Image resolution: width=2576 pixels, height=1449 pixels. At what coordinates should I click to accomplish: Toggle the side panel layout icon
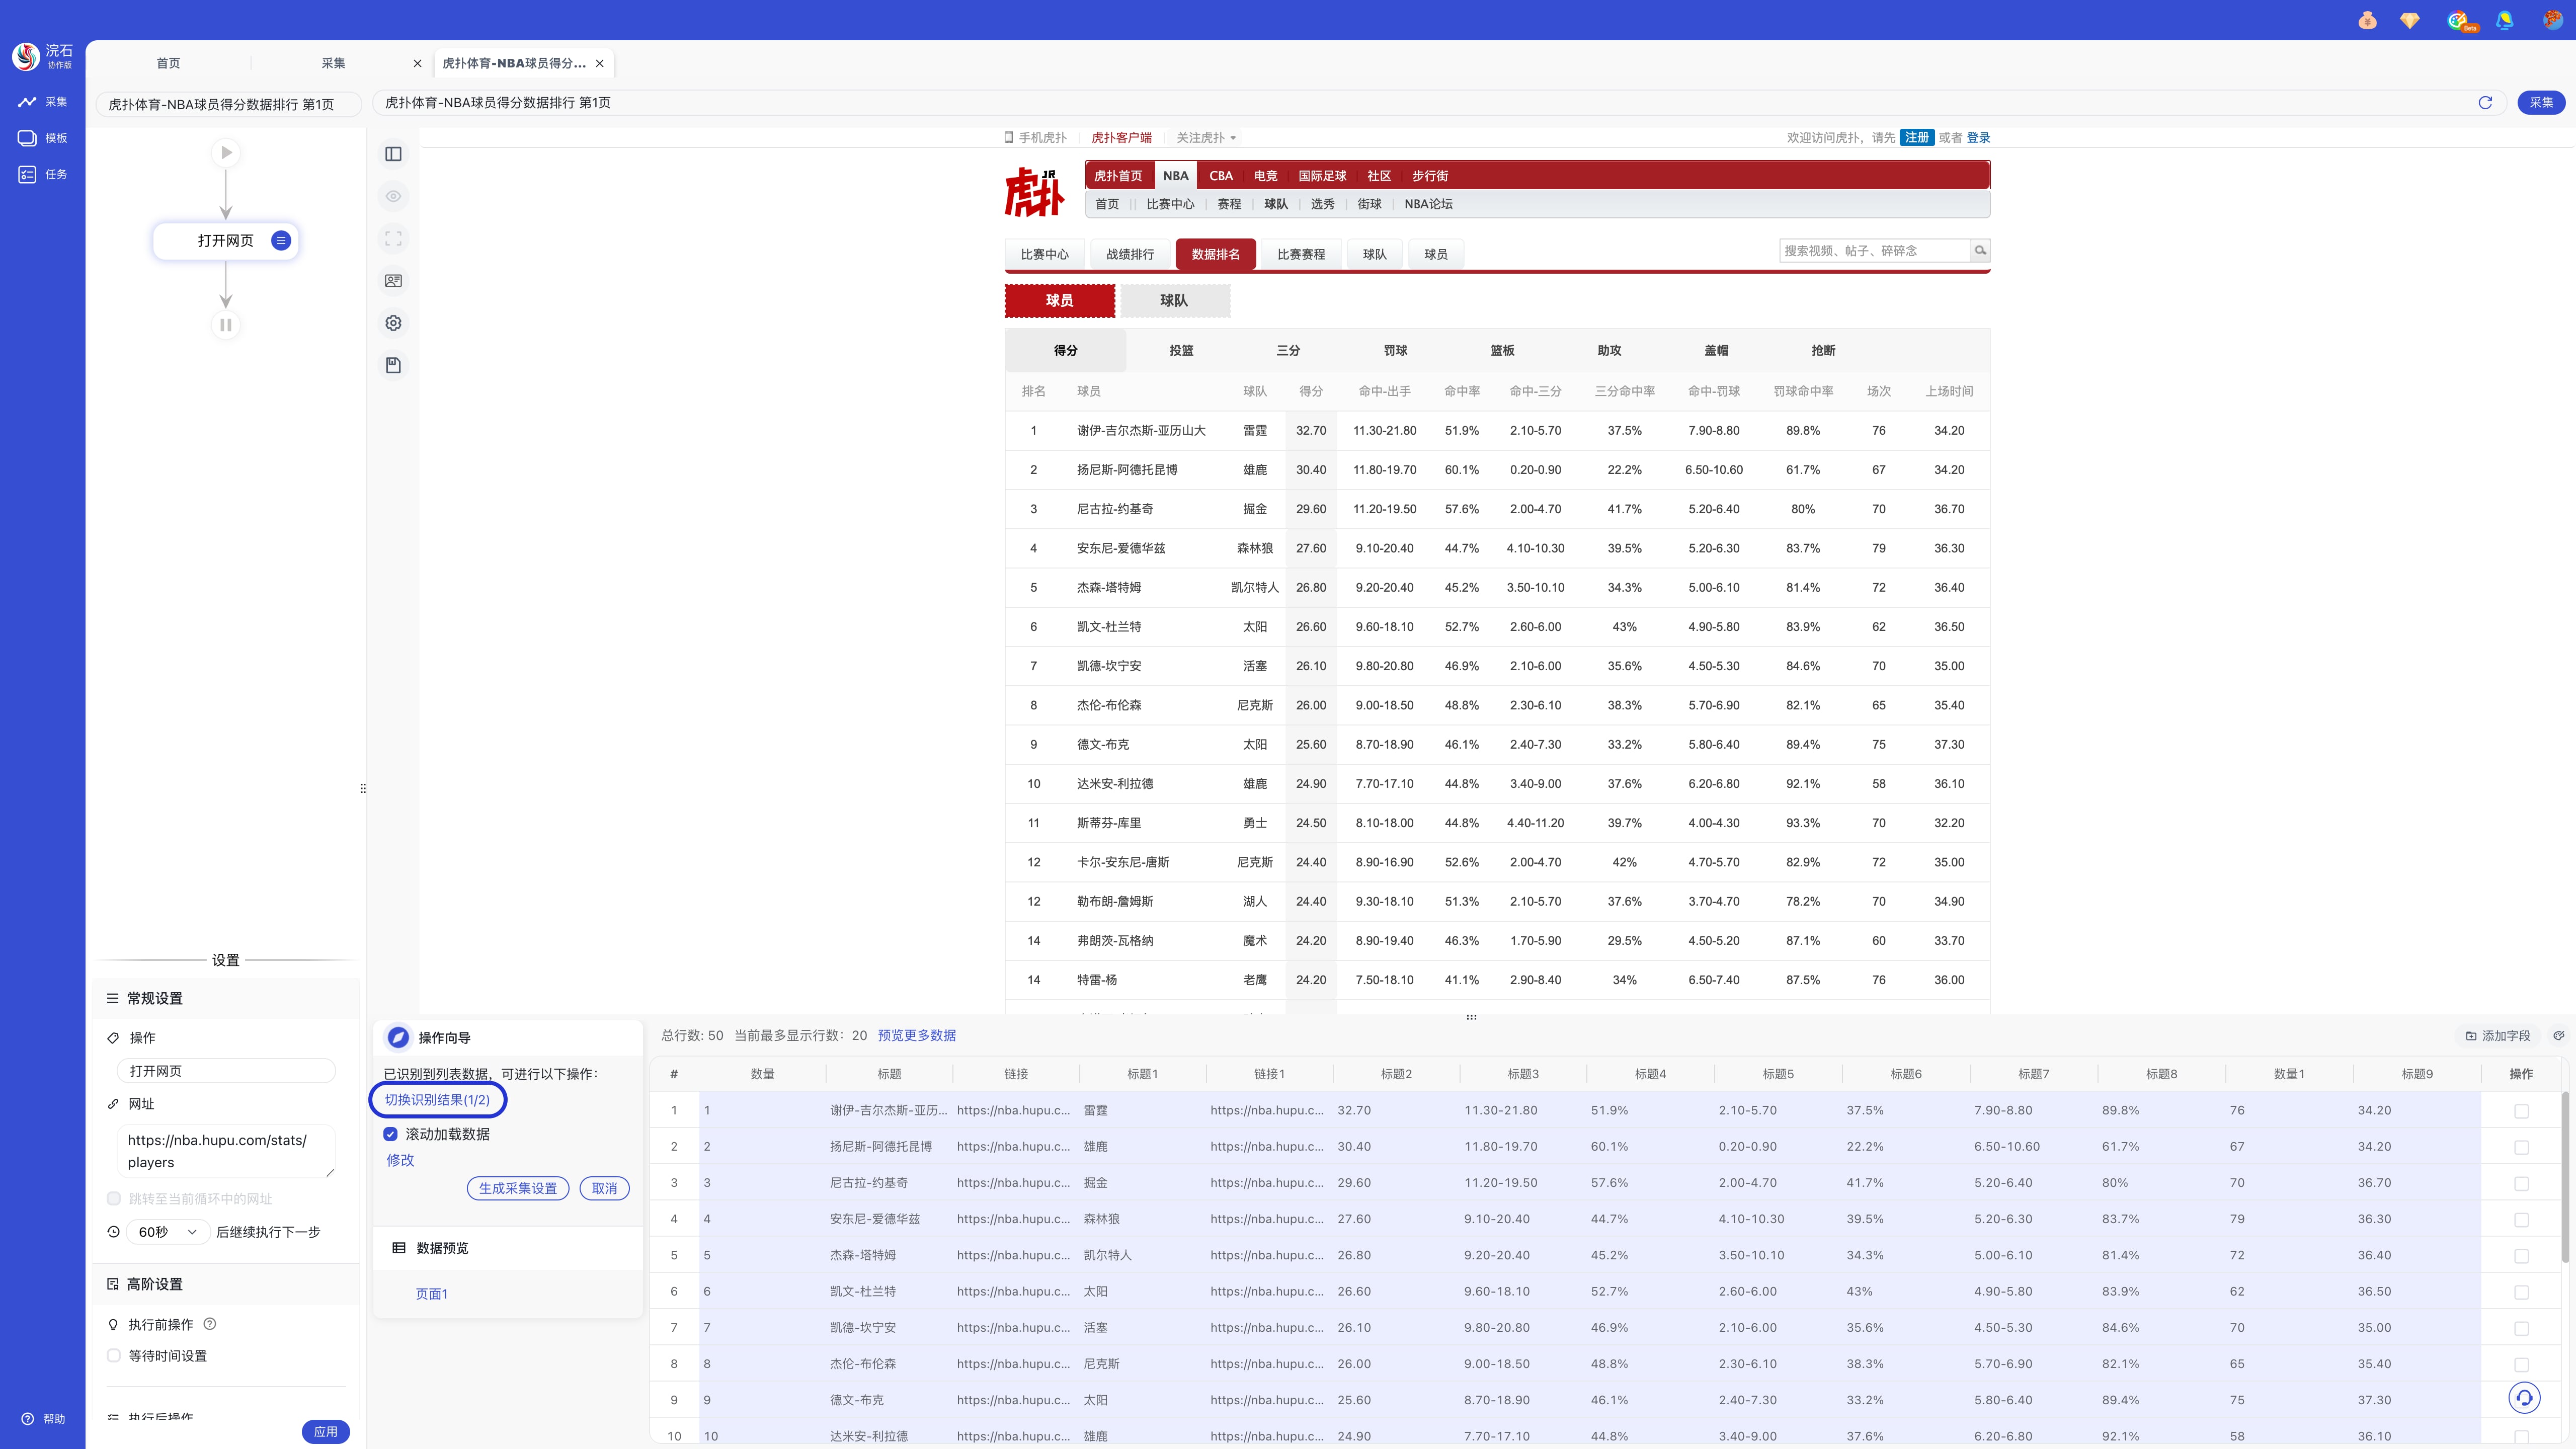[x=393, y=154]
